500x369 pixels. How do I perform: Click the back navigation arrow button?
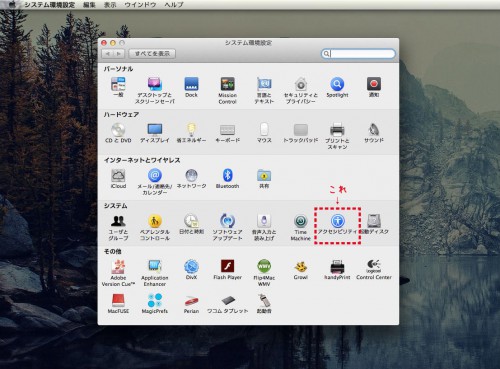107,54
